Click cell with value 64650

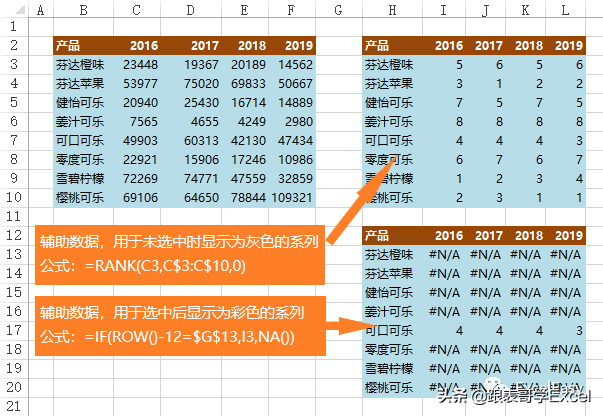(191, 198)
